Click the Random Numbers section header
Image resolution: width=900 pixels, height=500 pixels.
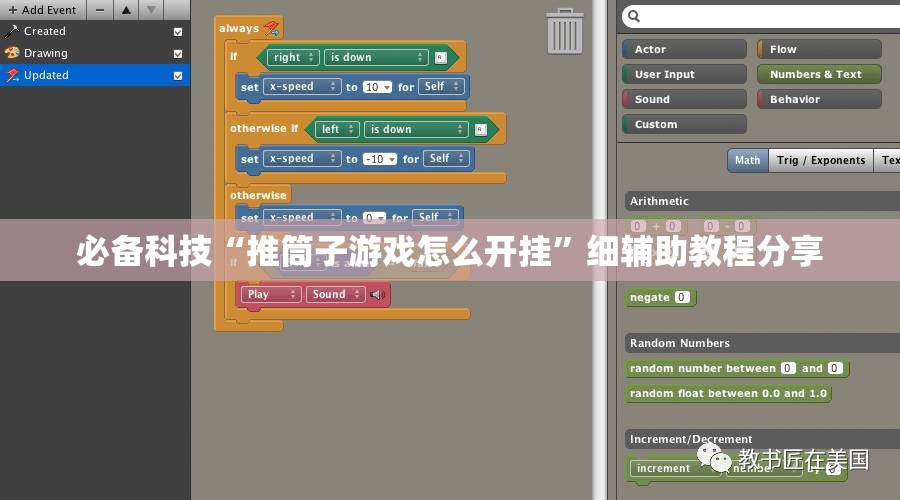[762, 343]
